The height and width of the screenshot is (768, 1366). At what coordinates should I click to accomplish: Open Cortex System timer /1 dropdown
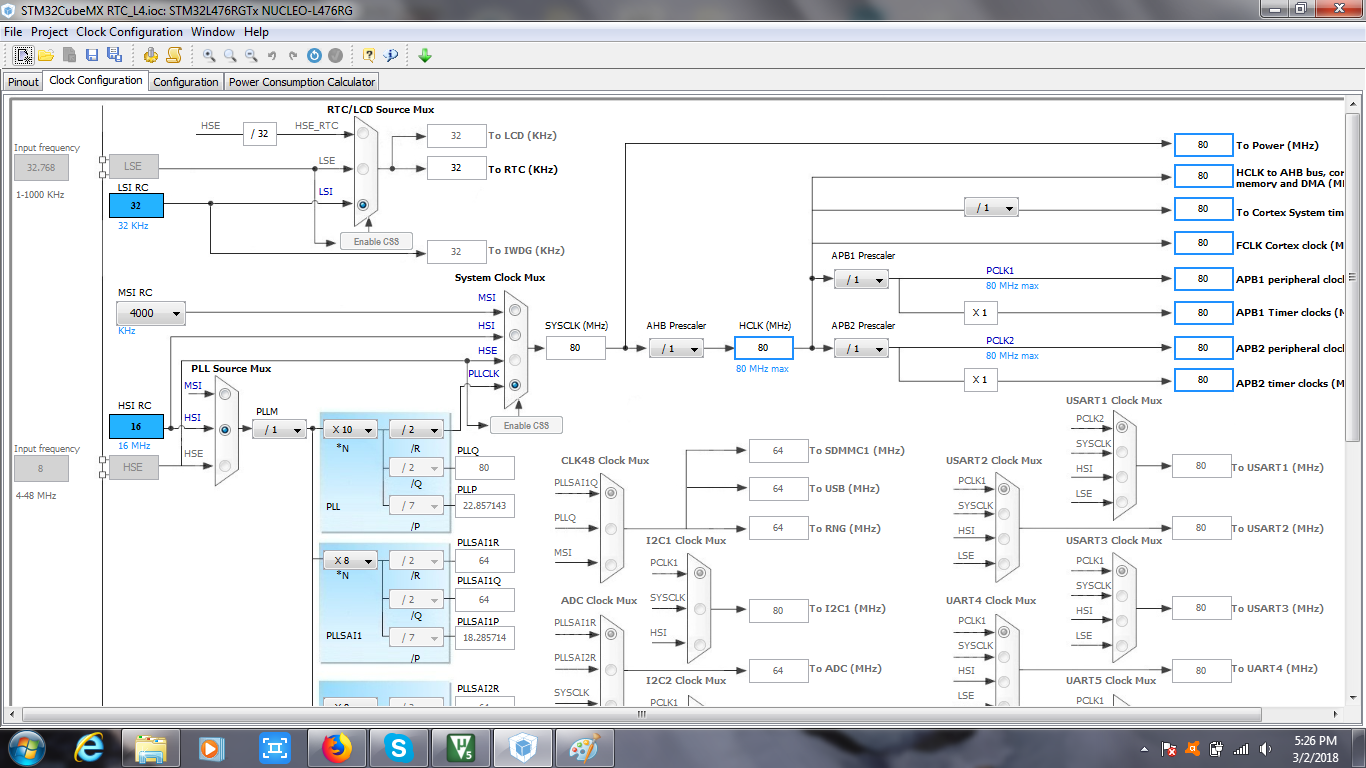click(991, 208)
